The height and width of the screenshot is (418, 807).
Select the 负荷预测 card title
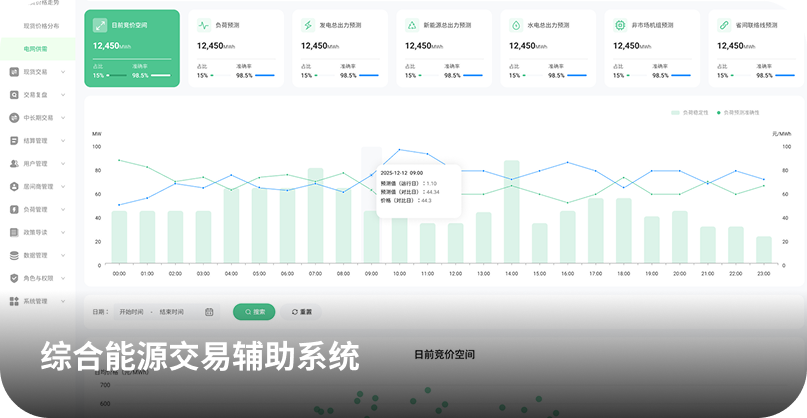pos(227,25)
